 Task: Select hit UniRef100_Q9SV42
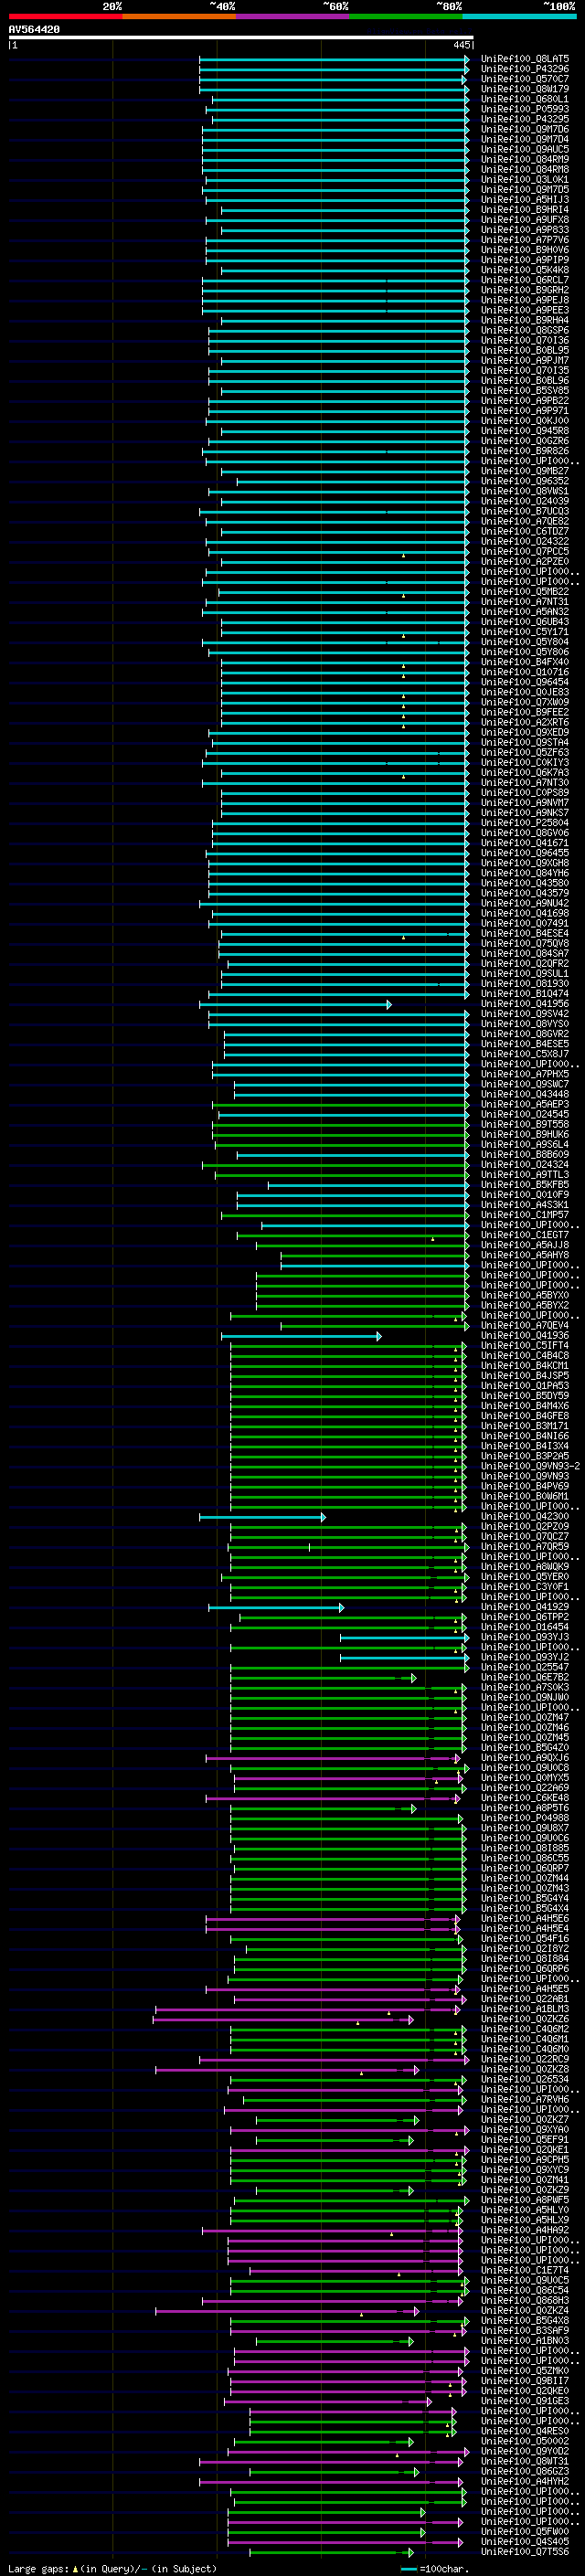(525, 1014)
